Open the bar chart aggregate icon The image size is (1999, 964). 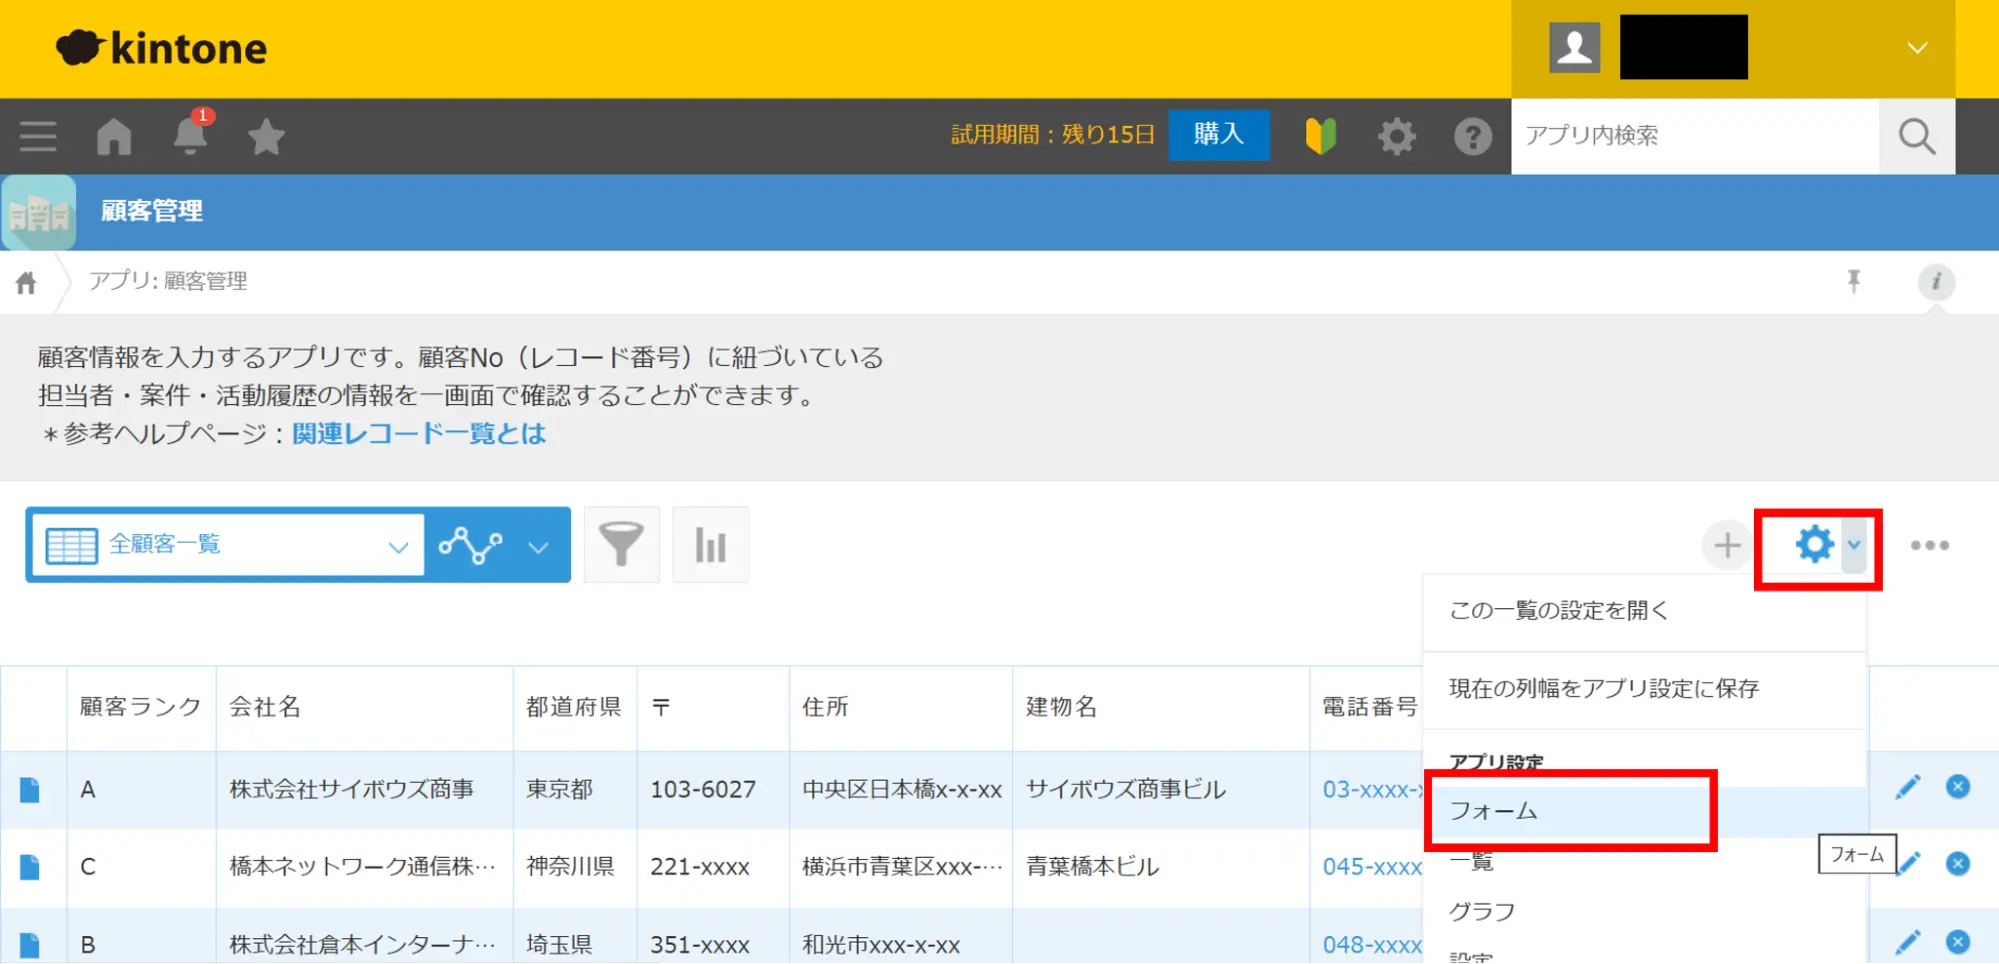tap(710, 545)
